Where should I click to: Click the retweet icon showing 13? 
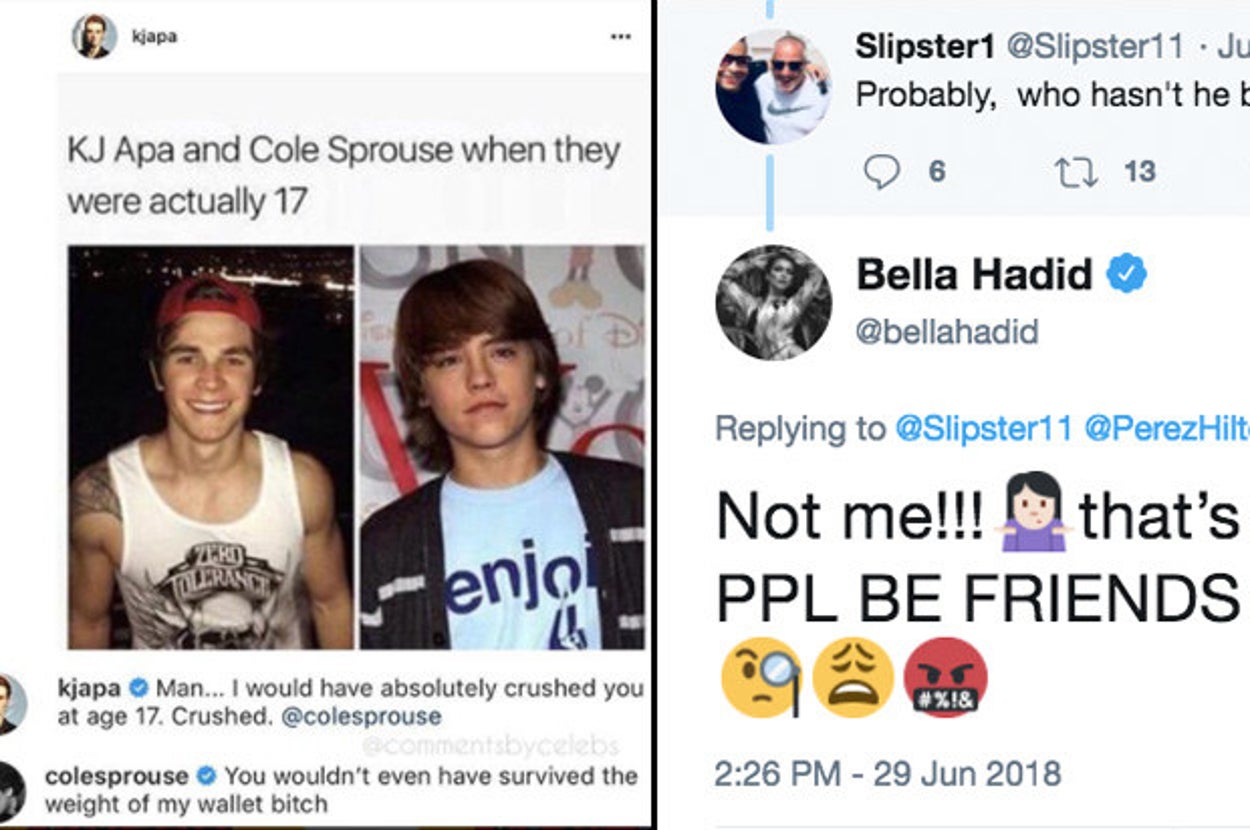tap(1077, 172)
